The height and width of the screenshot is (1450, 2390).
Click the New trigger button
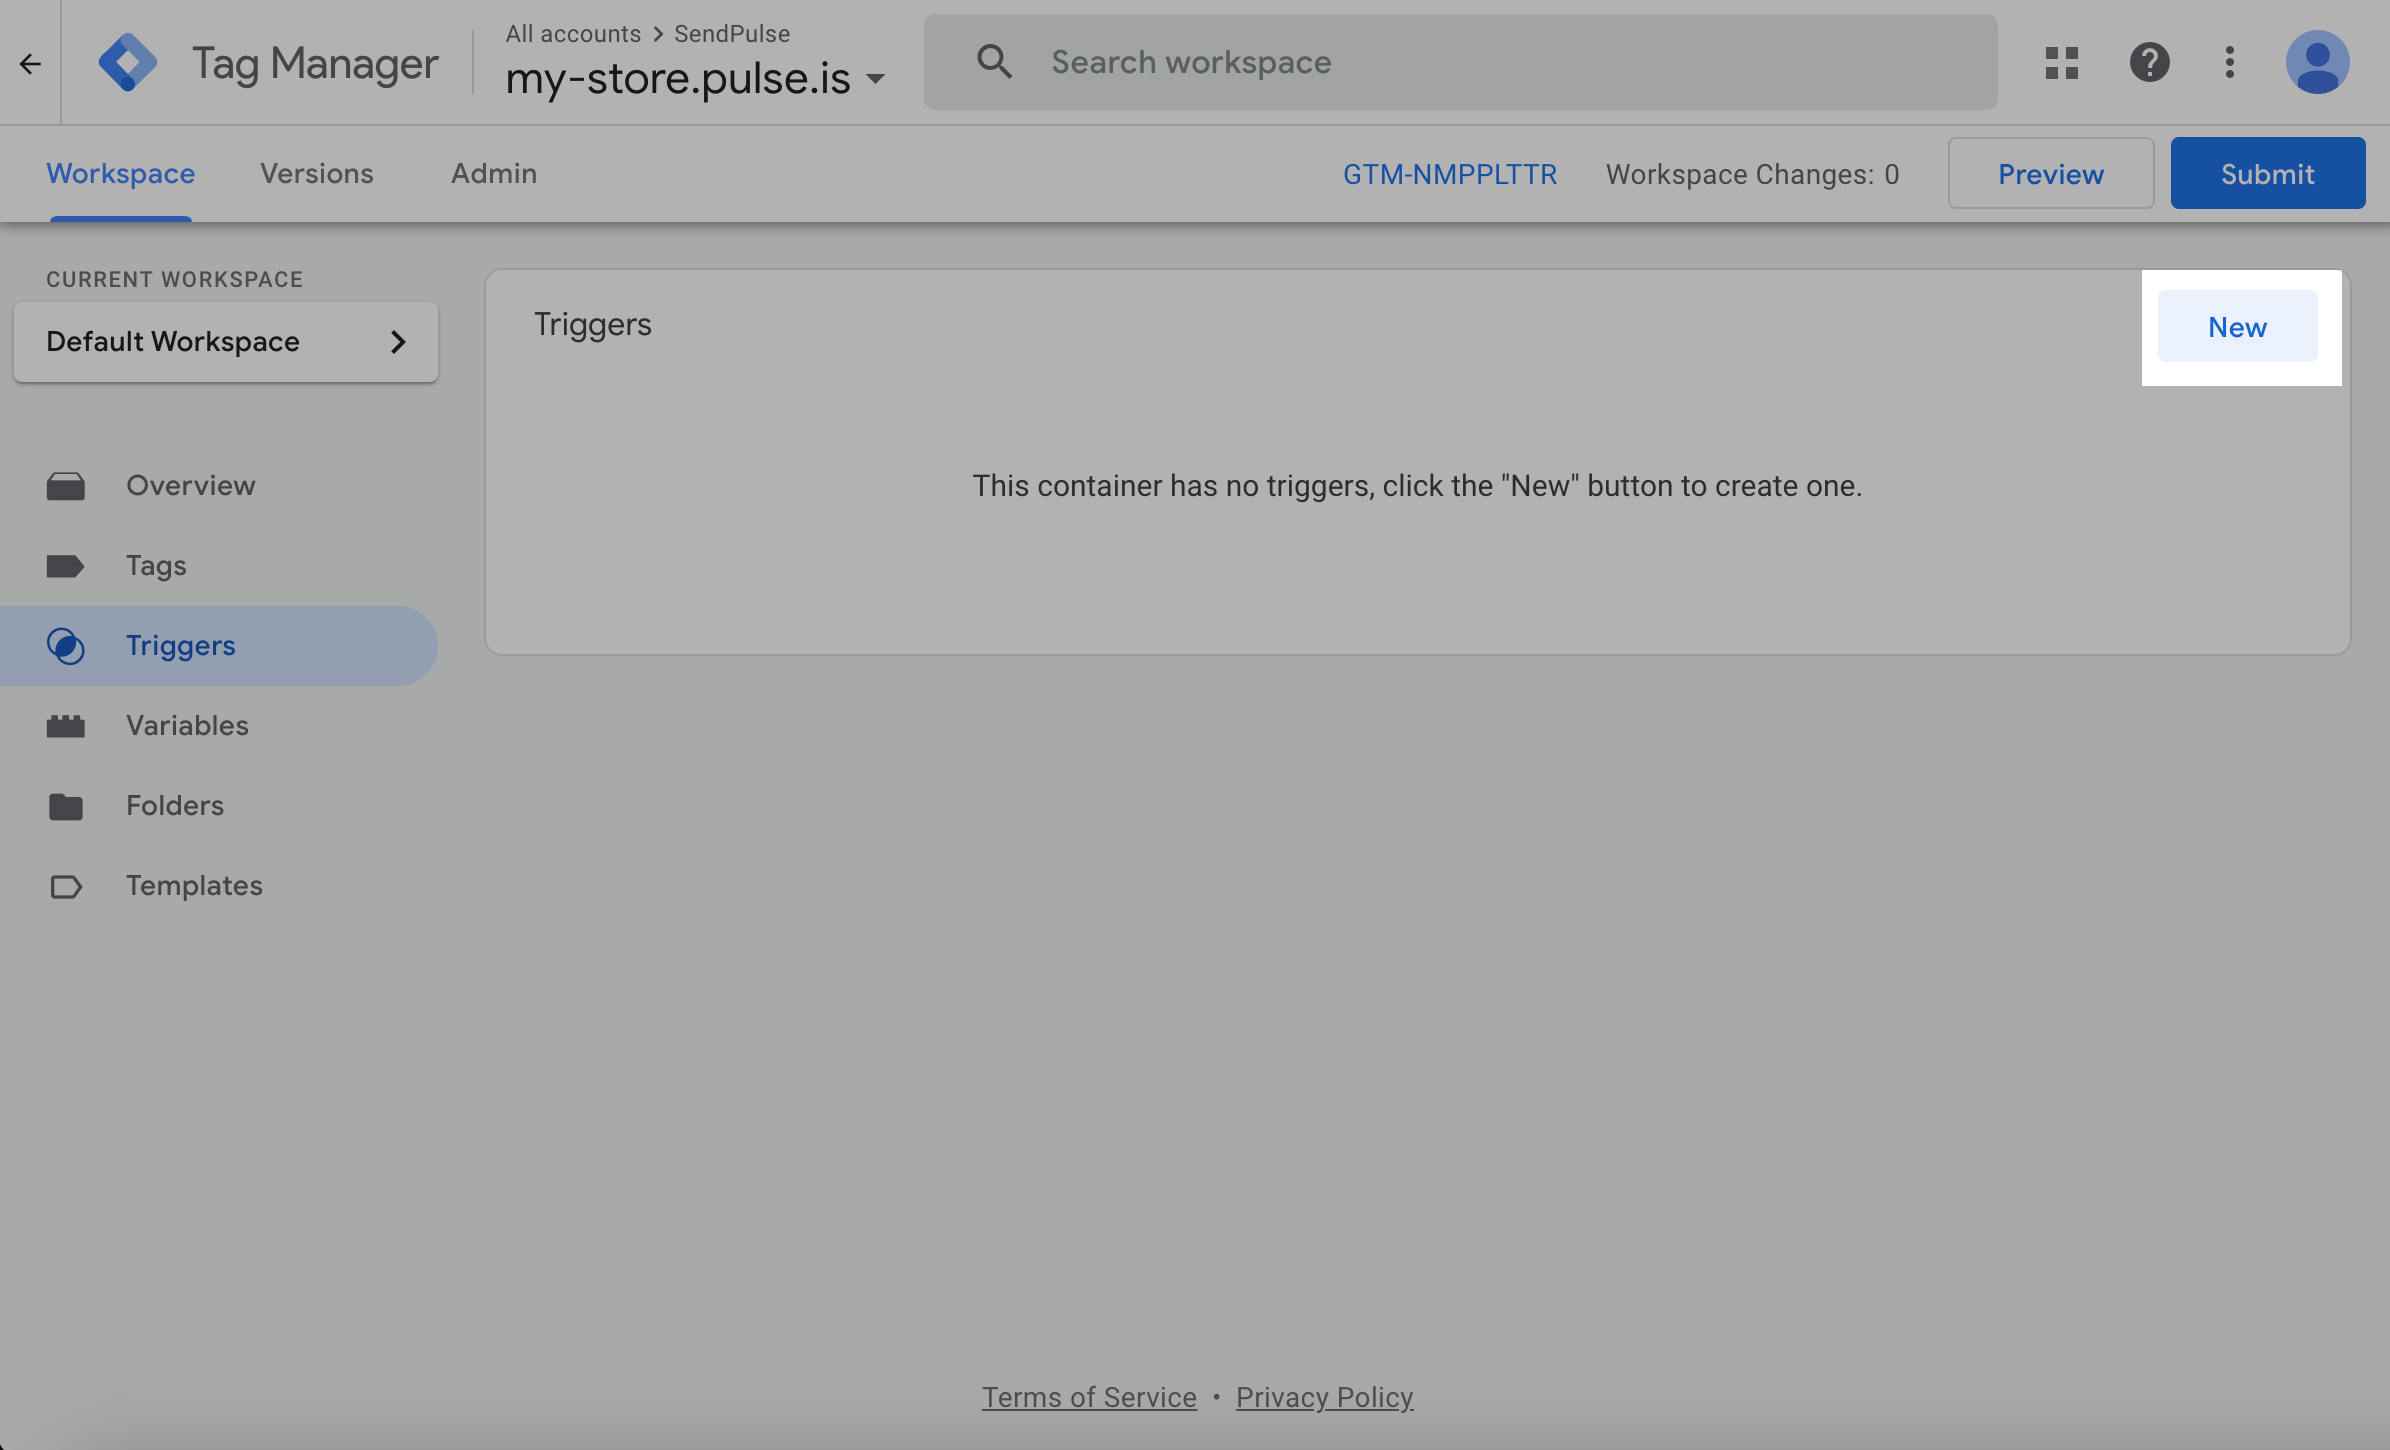tap(2236, 327)
